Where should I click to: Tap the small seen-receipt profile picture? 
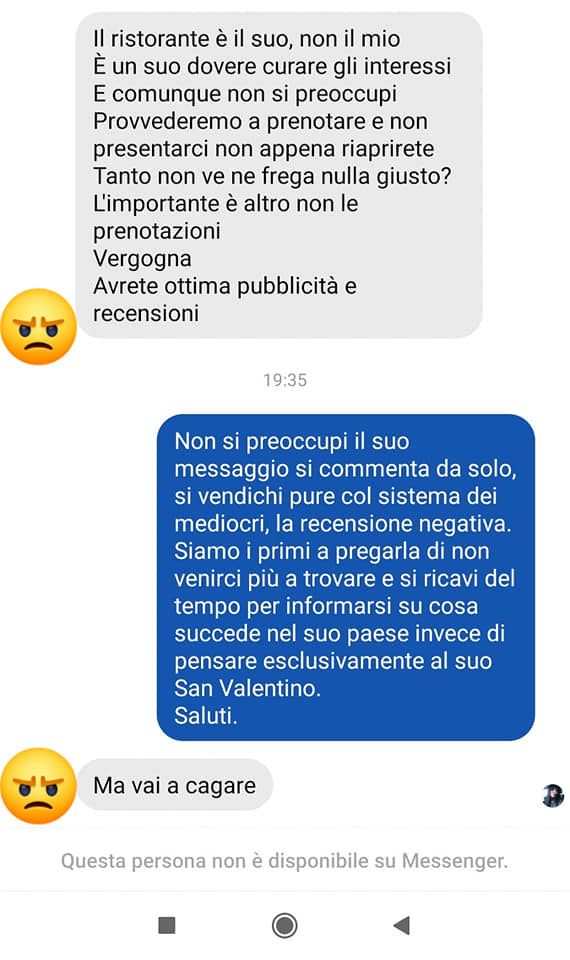coord(553,796)
